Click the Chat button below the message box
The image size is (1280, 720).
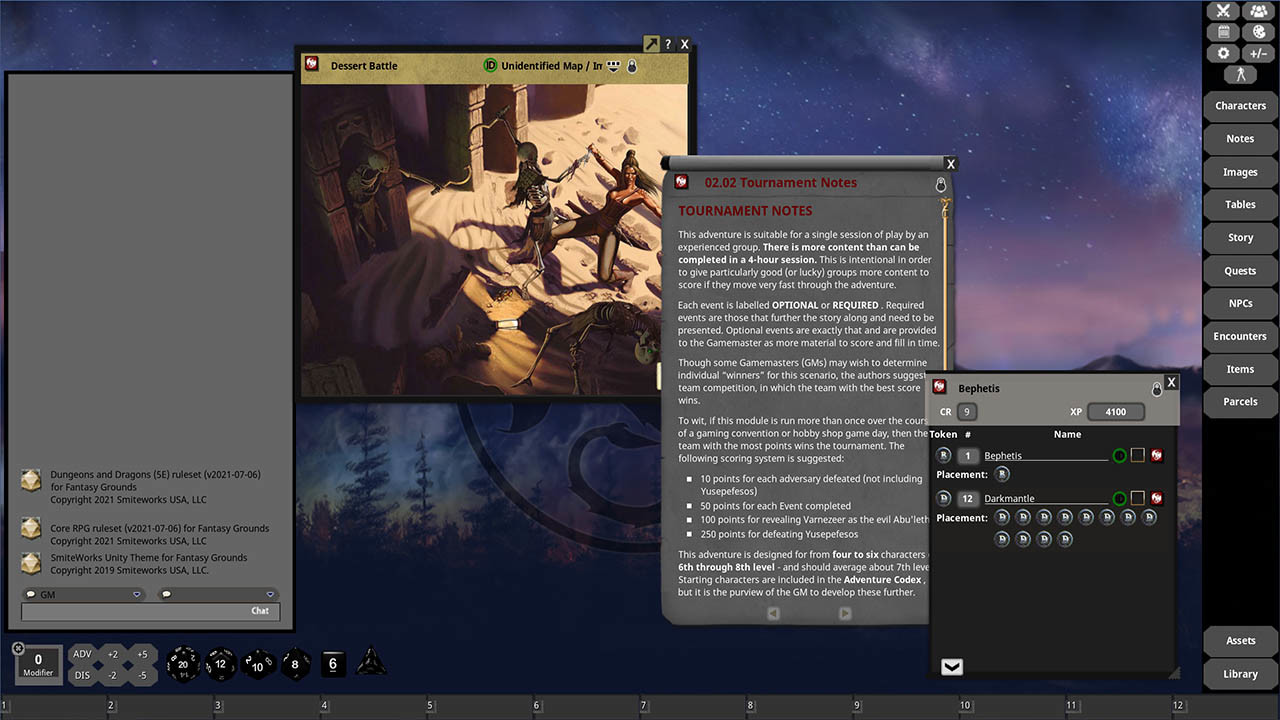coord(260,610)
